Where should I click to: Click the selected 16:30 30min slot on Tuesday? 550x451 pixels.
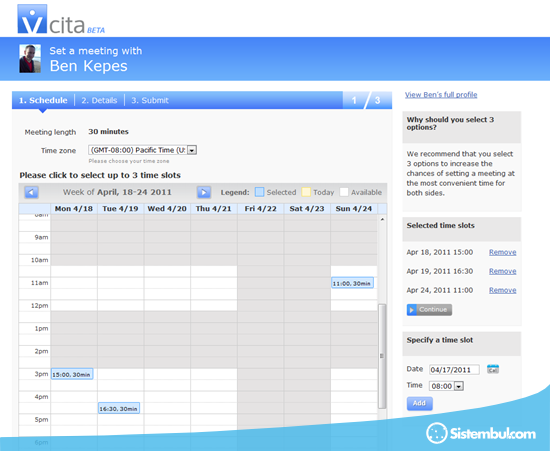(x=119, y=408)
